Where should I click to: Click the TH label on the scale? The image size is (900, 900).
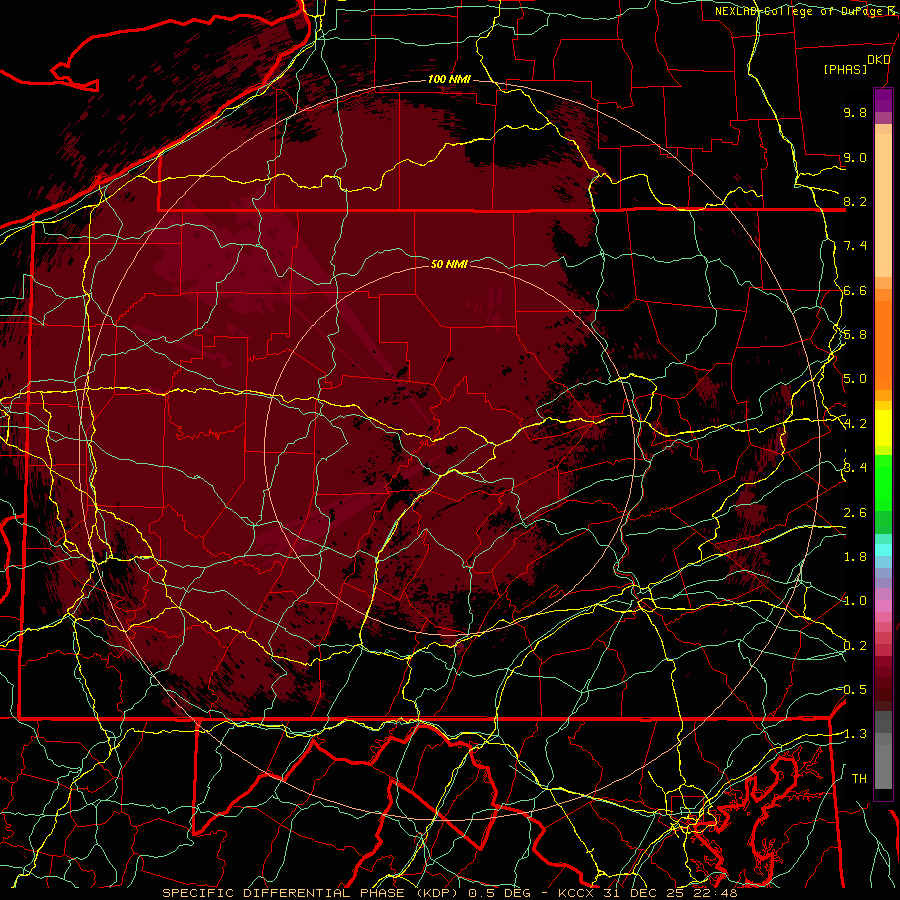(859, 779)
